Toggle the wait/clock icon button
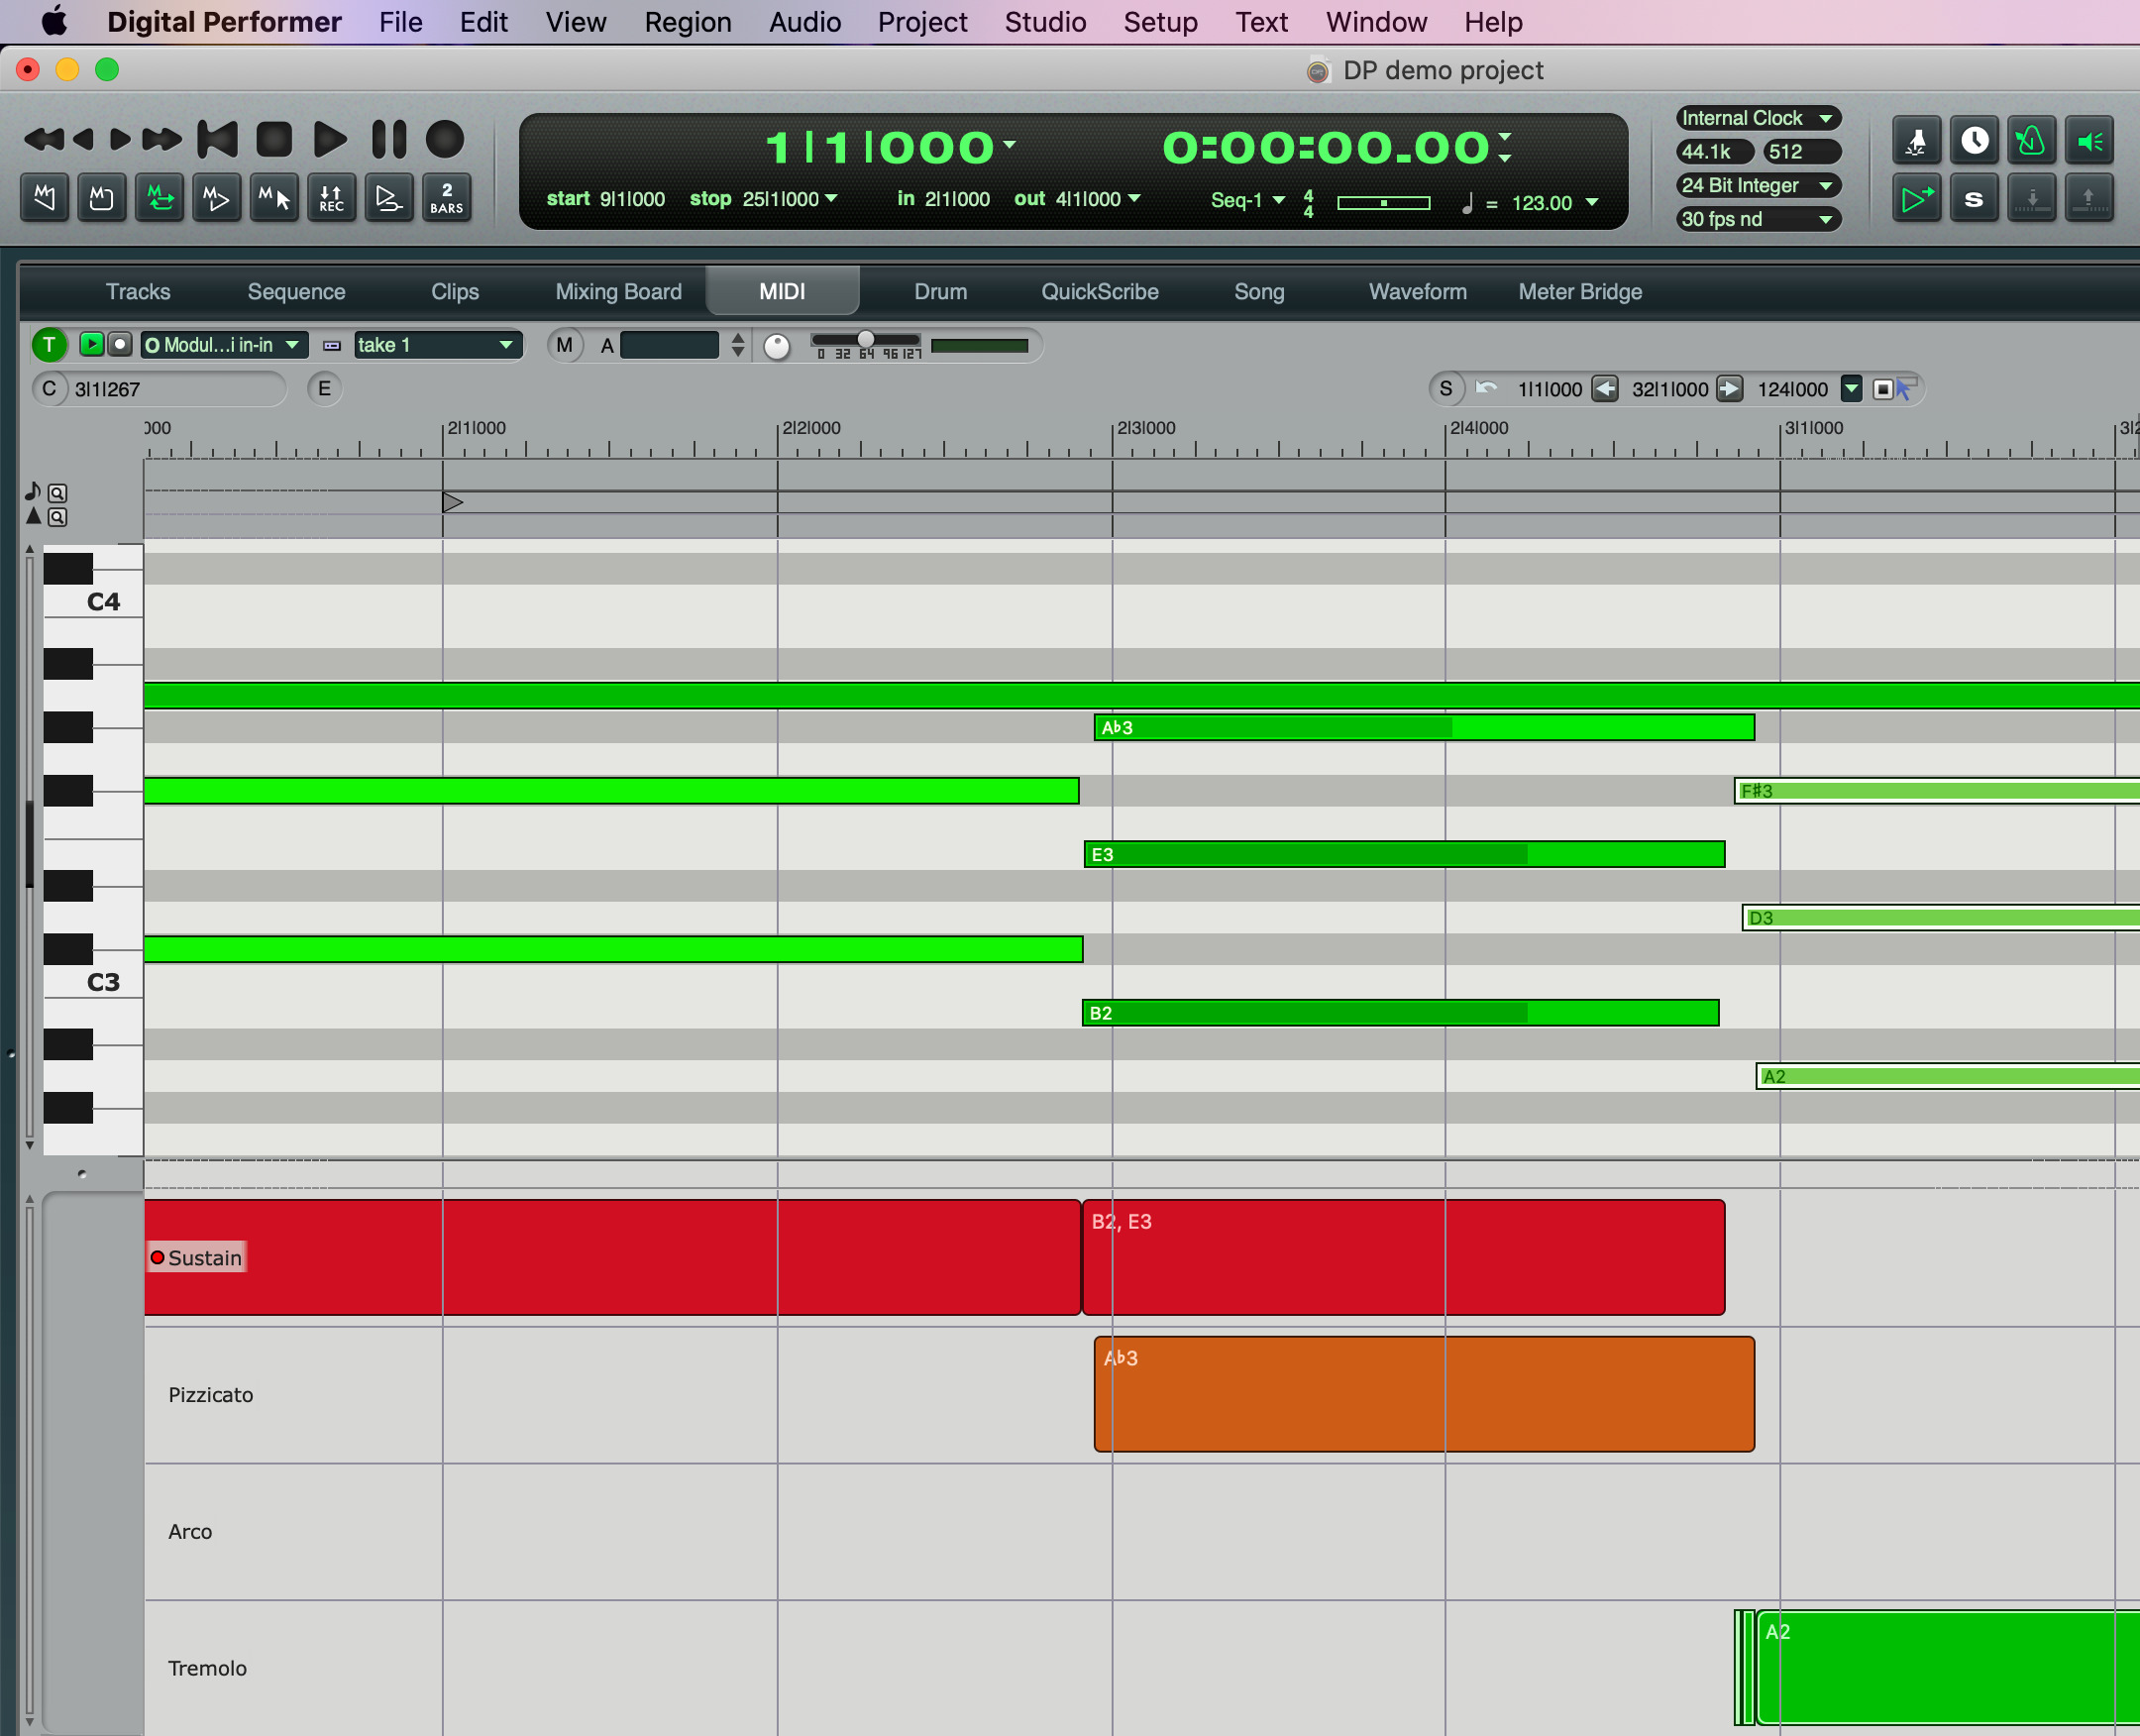The height and width of the screenshot is (1736, 2140). click(x=1974, y=142)
